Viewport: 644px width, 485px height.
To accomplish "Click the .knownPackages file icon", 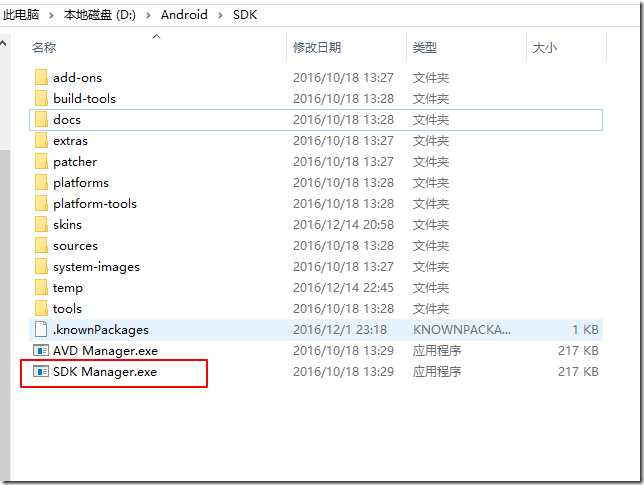I will pos(41,329).
